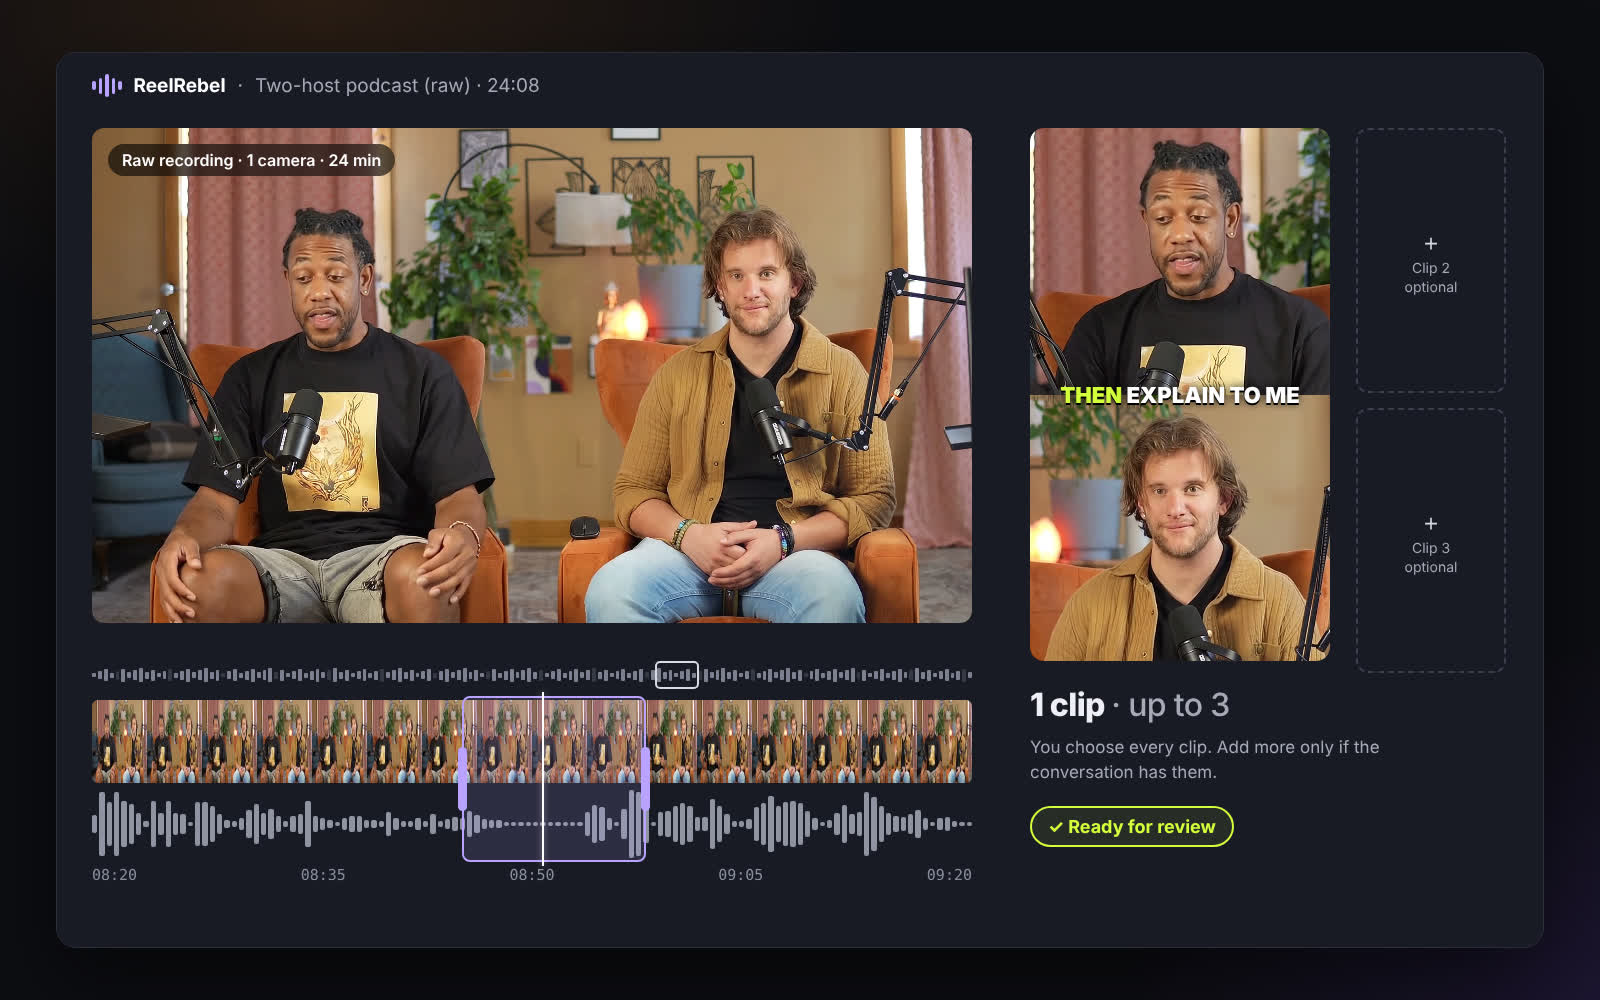Click the 08:20 timestamp label
The image size is (1600, 1000).
pos(114,875)
